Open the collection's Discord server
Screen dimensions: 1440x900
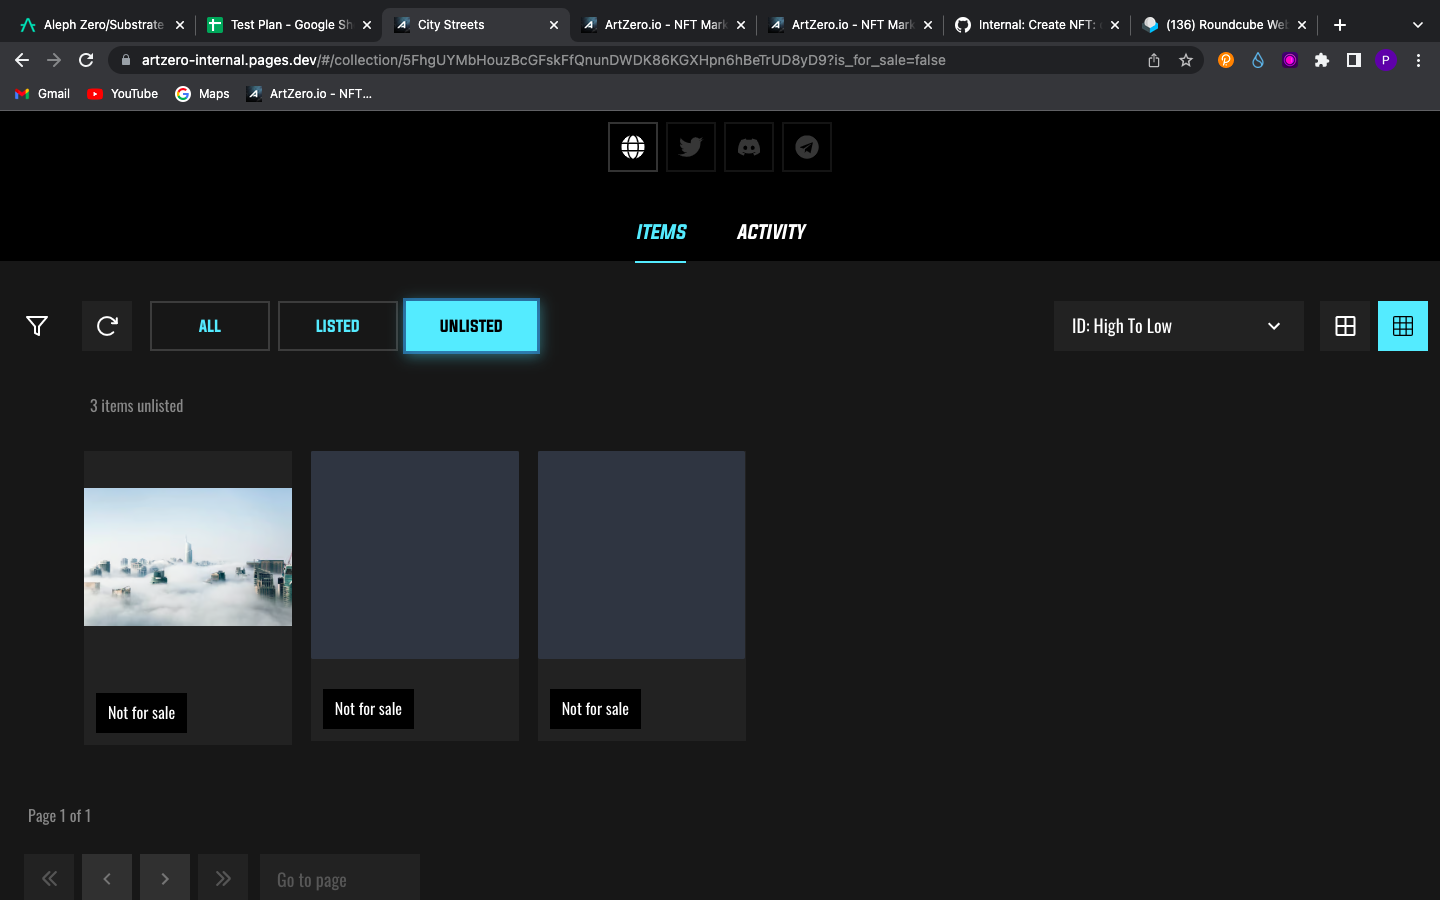(748, 146)
